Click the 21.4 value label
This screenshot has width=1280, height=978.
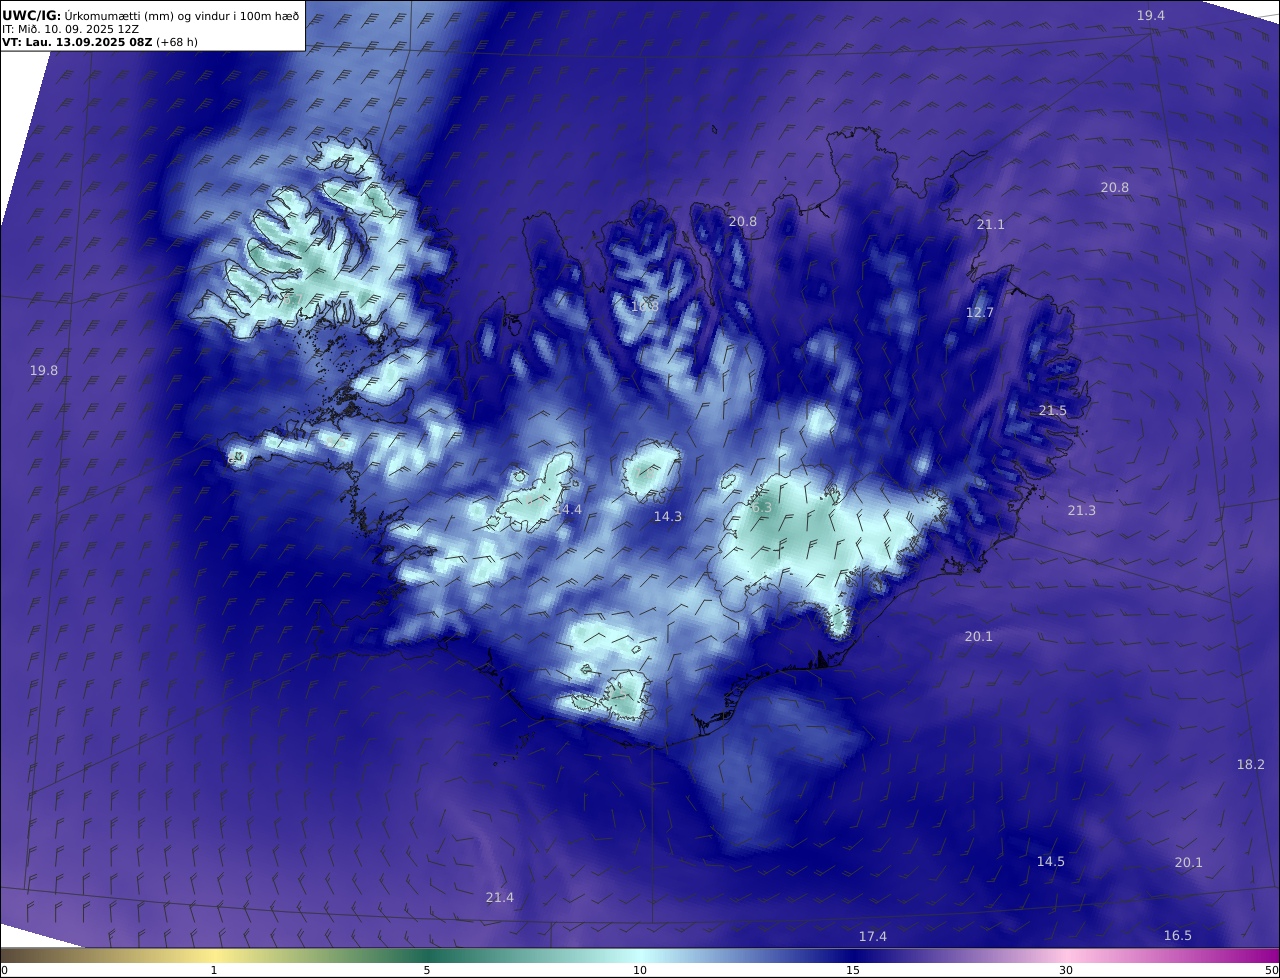pos(499,898)
